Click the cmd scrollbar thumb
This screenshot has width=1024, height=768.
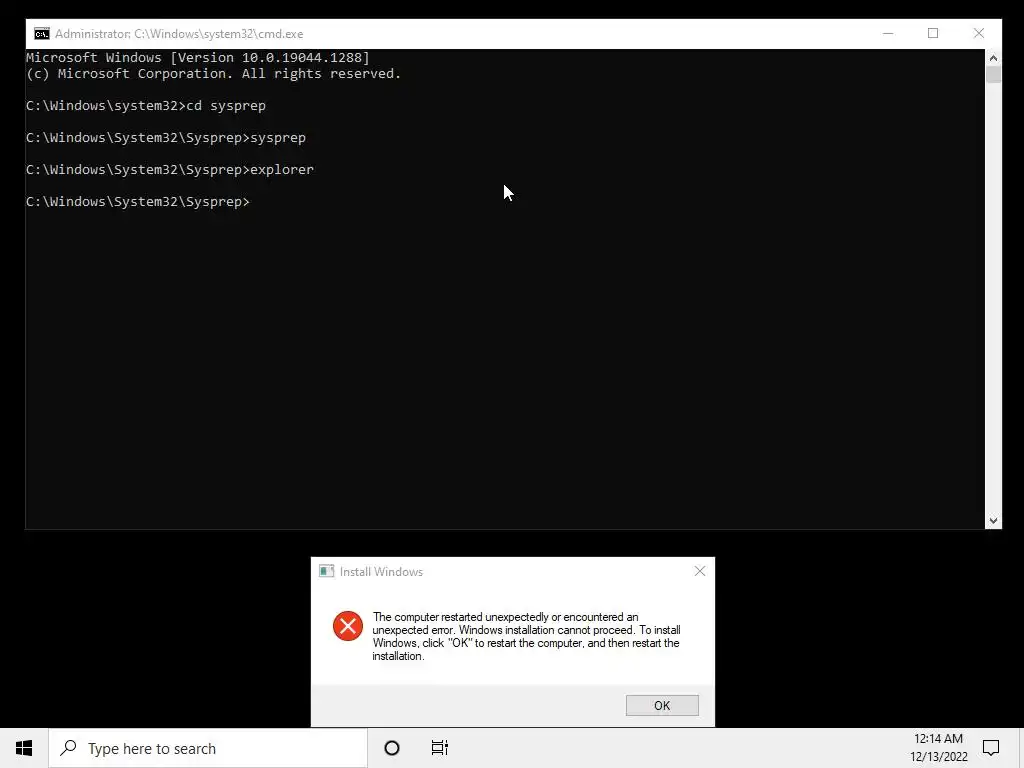993,74
